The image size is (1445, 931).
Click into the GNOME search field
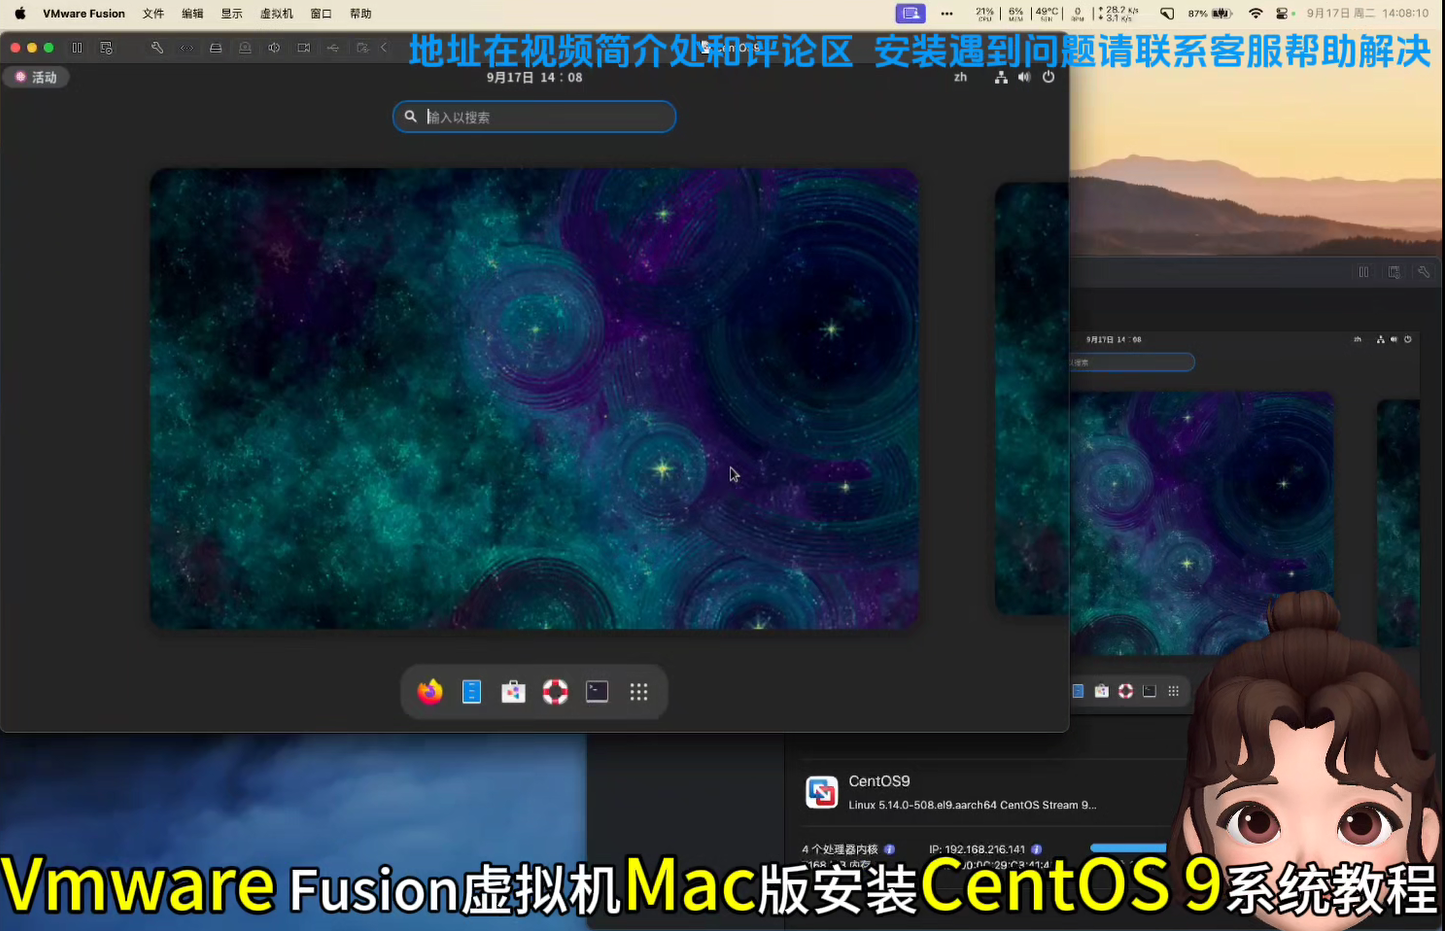pos(534,117)
